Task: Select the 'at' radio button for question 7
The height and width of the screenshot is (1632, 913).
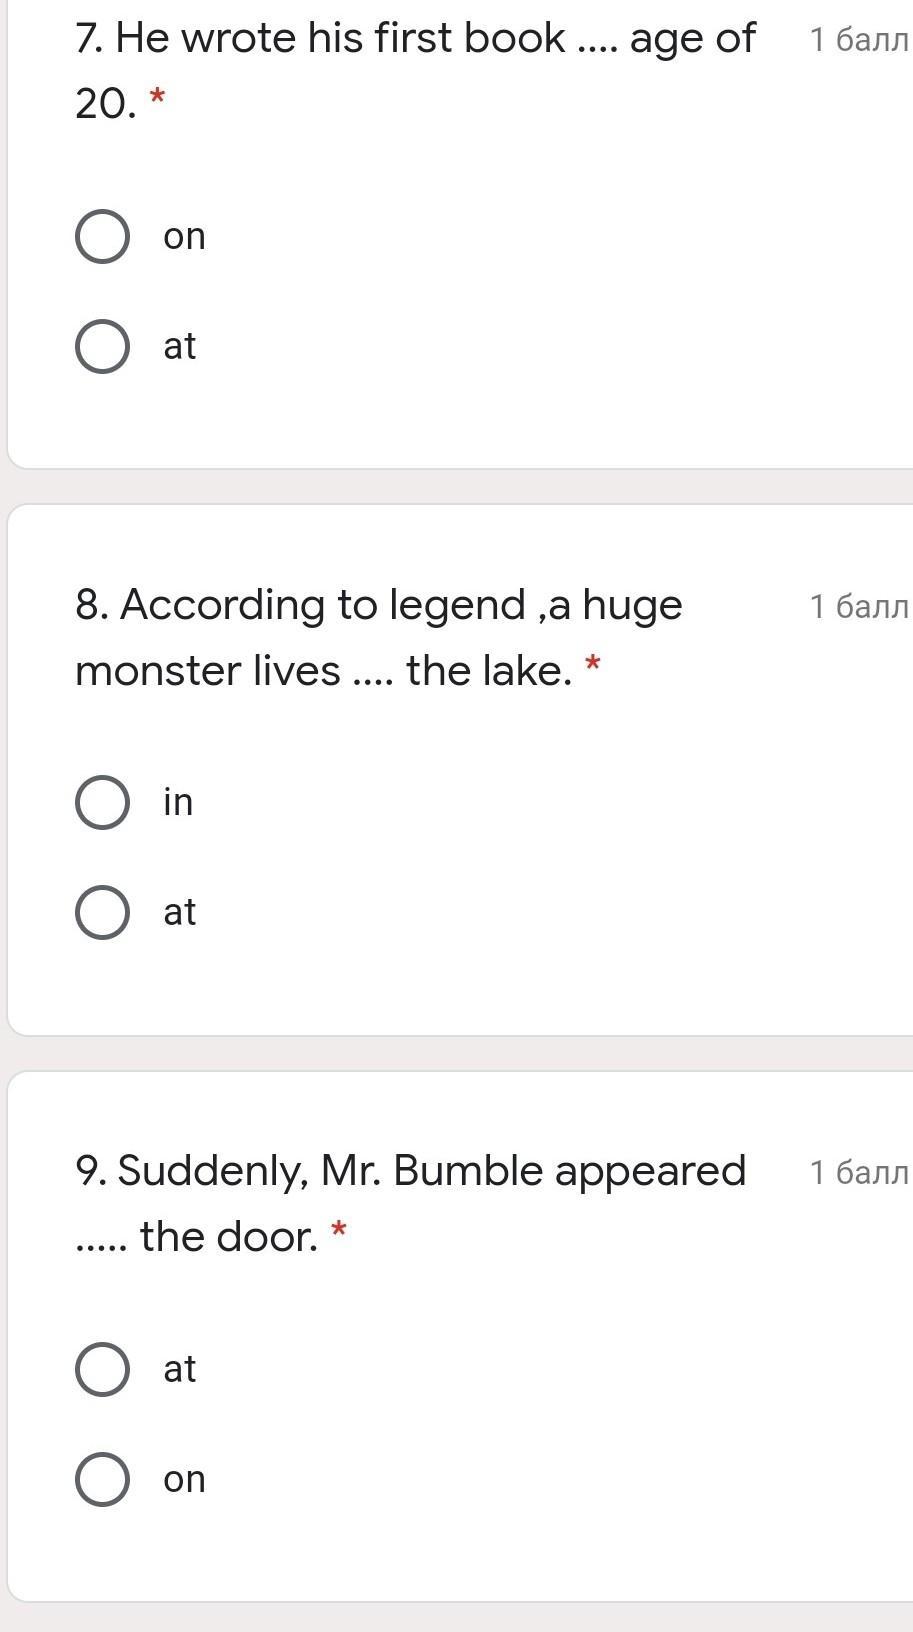Action: (x=102, y=347)
